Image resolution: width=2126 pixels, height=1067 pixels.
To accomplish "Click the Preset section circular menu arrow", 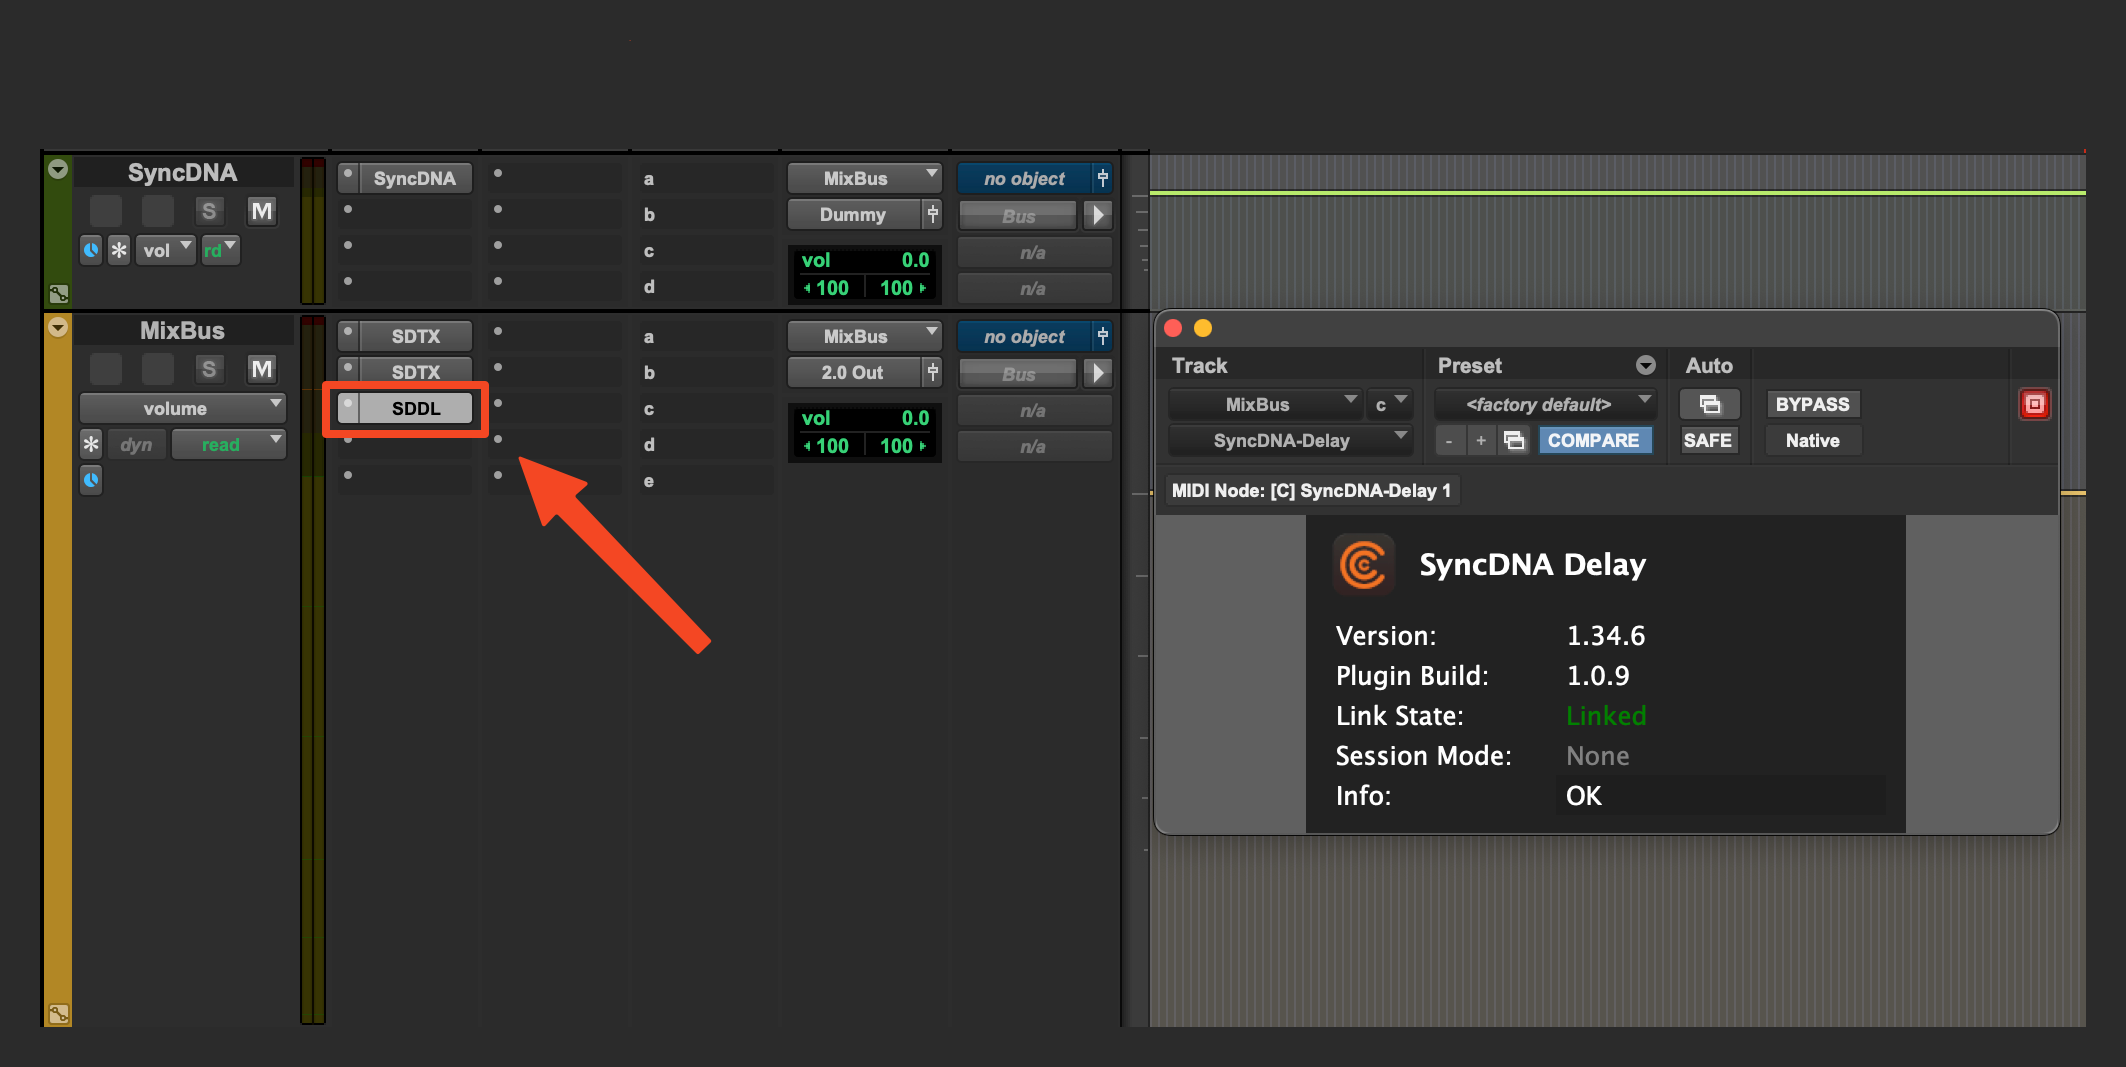I will click(1645, 365).
